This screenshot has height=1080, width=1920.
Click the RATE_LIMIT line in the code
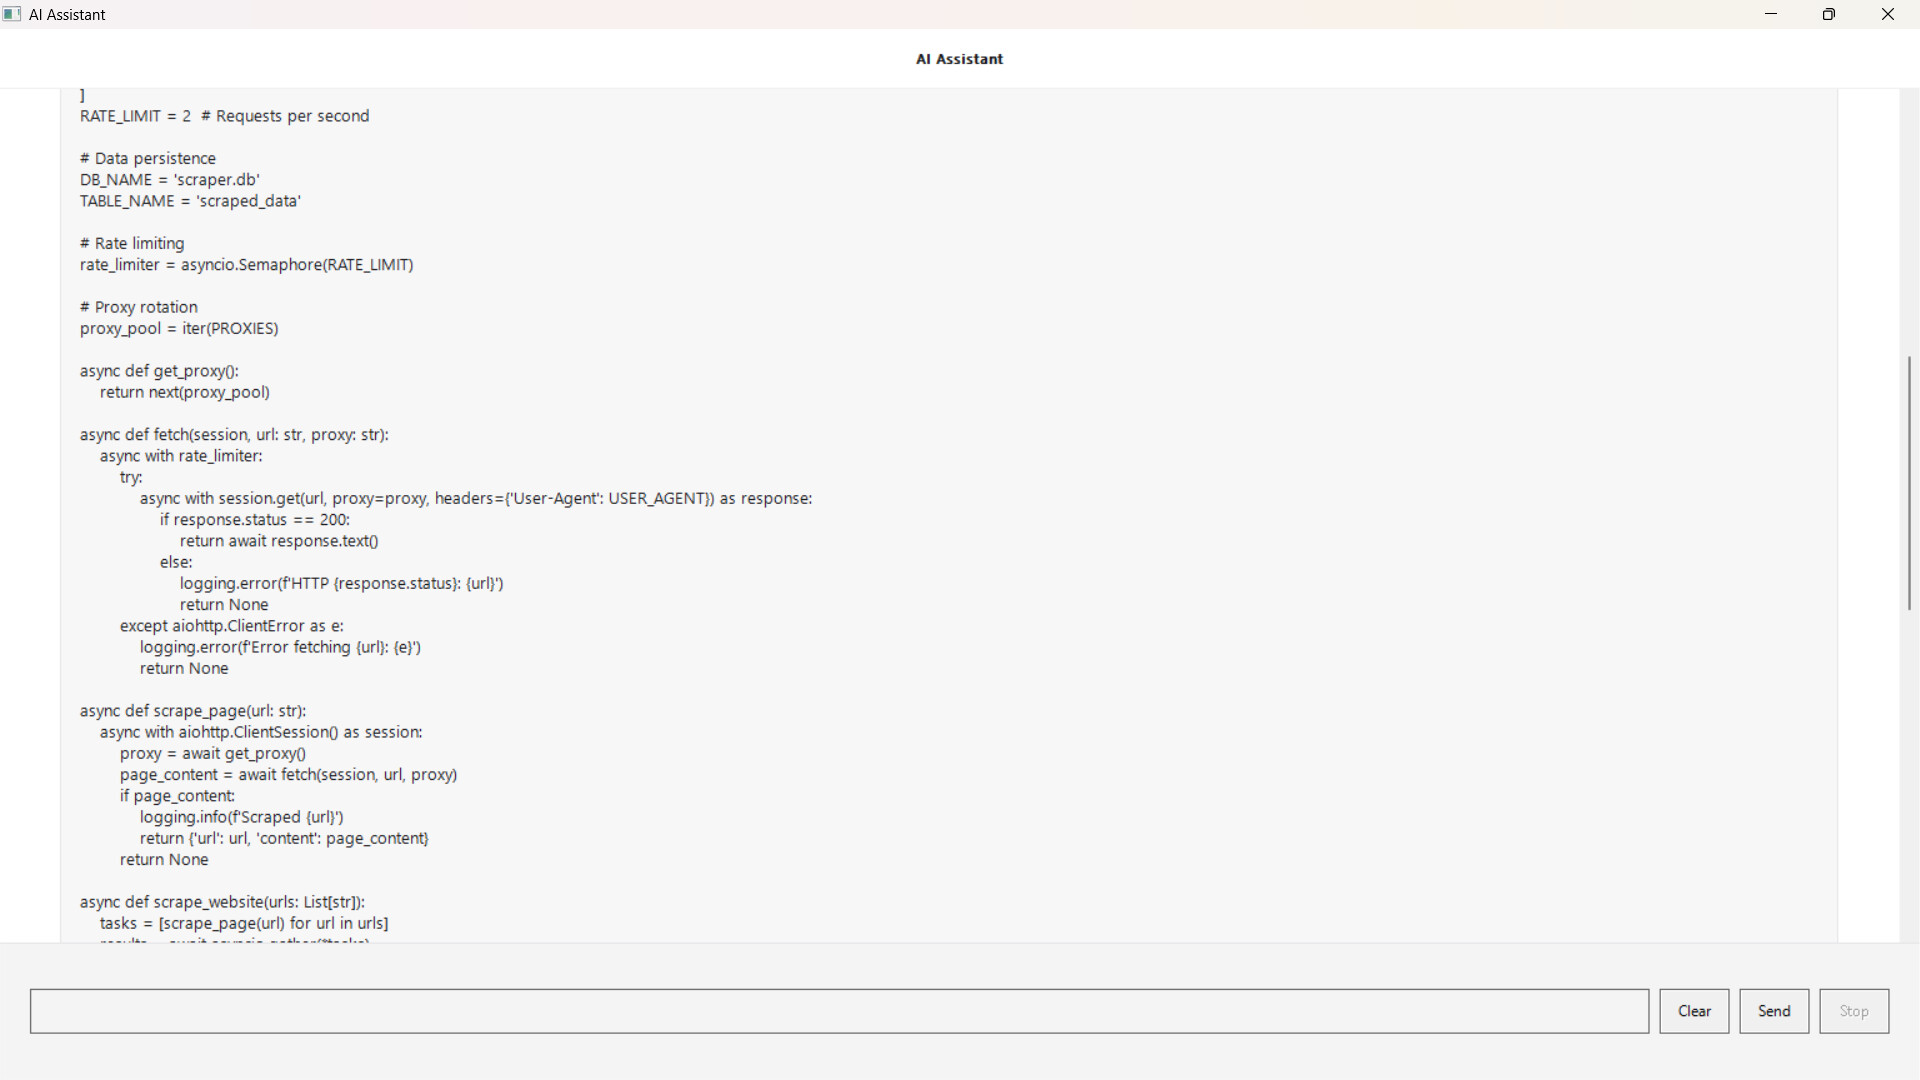pyautogui.click(x=224, y=116)
